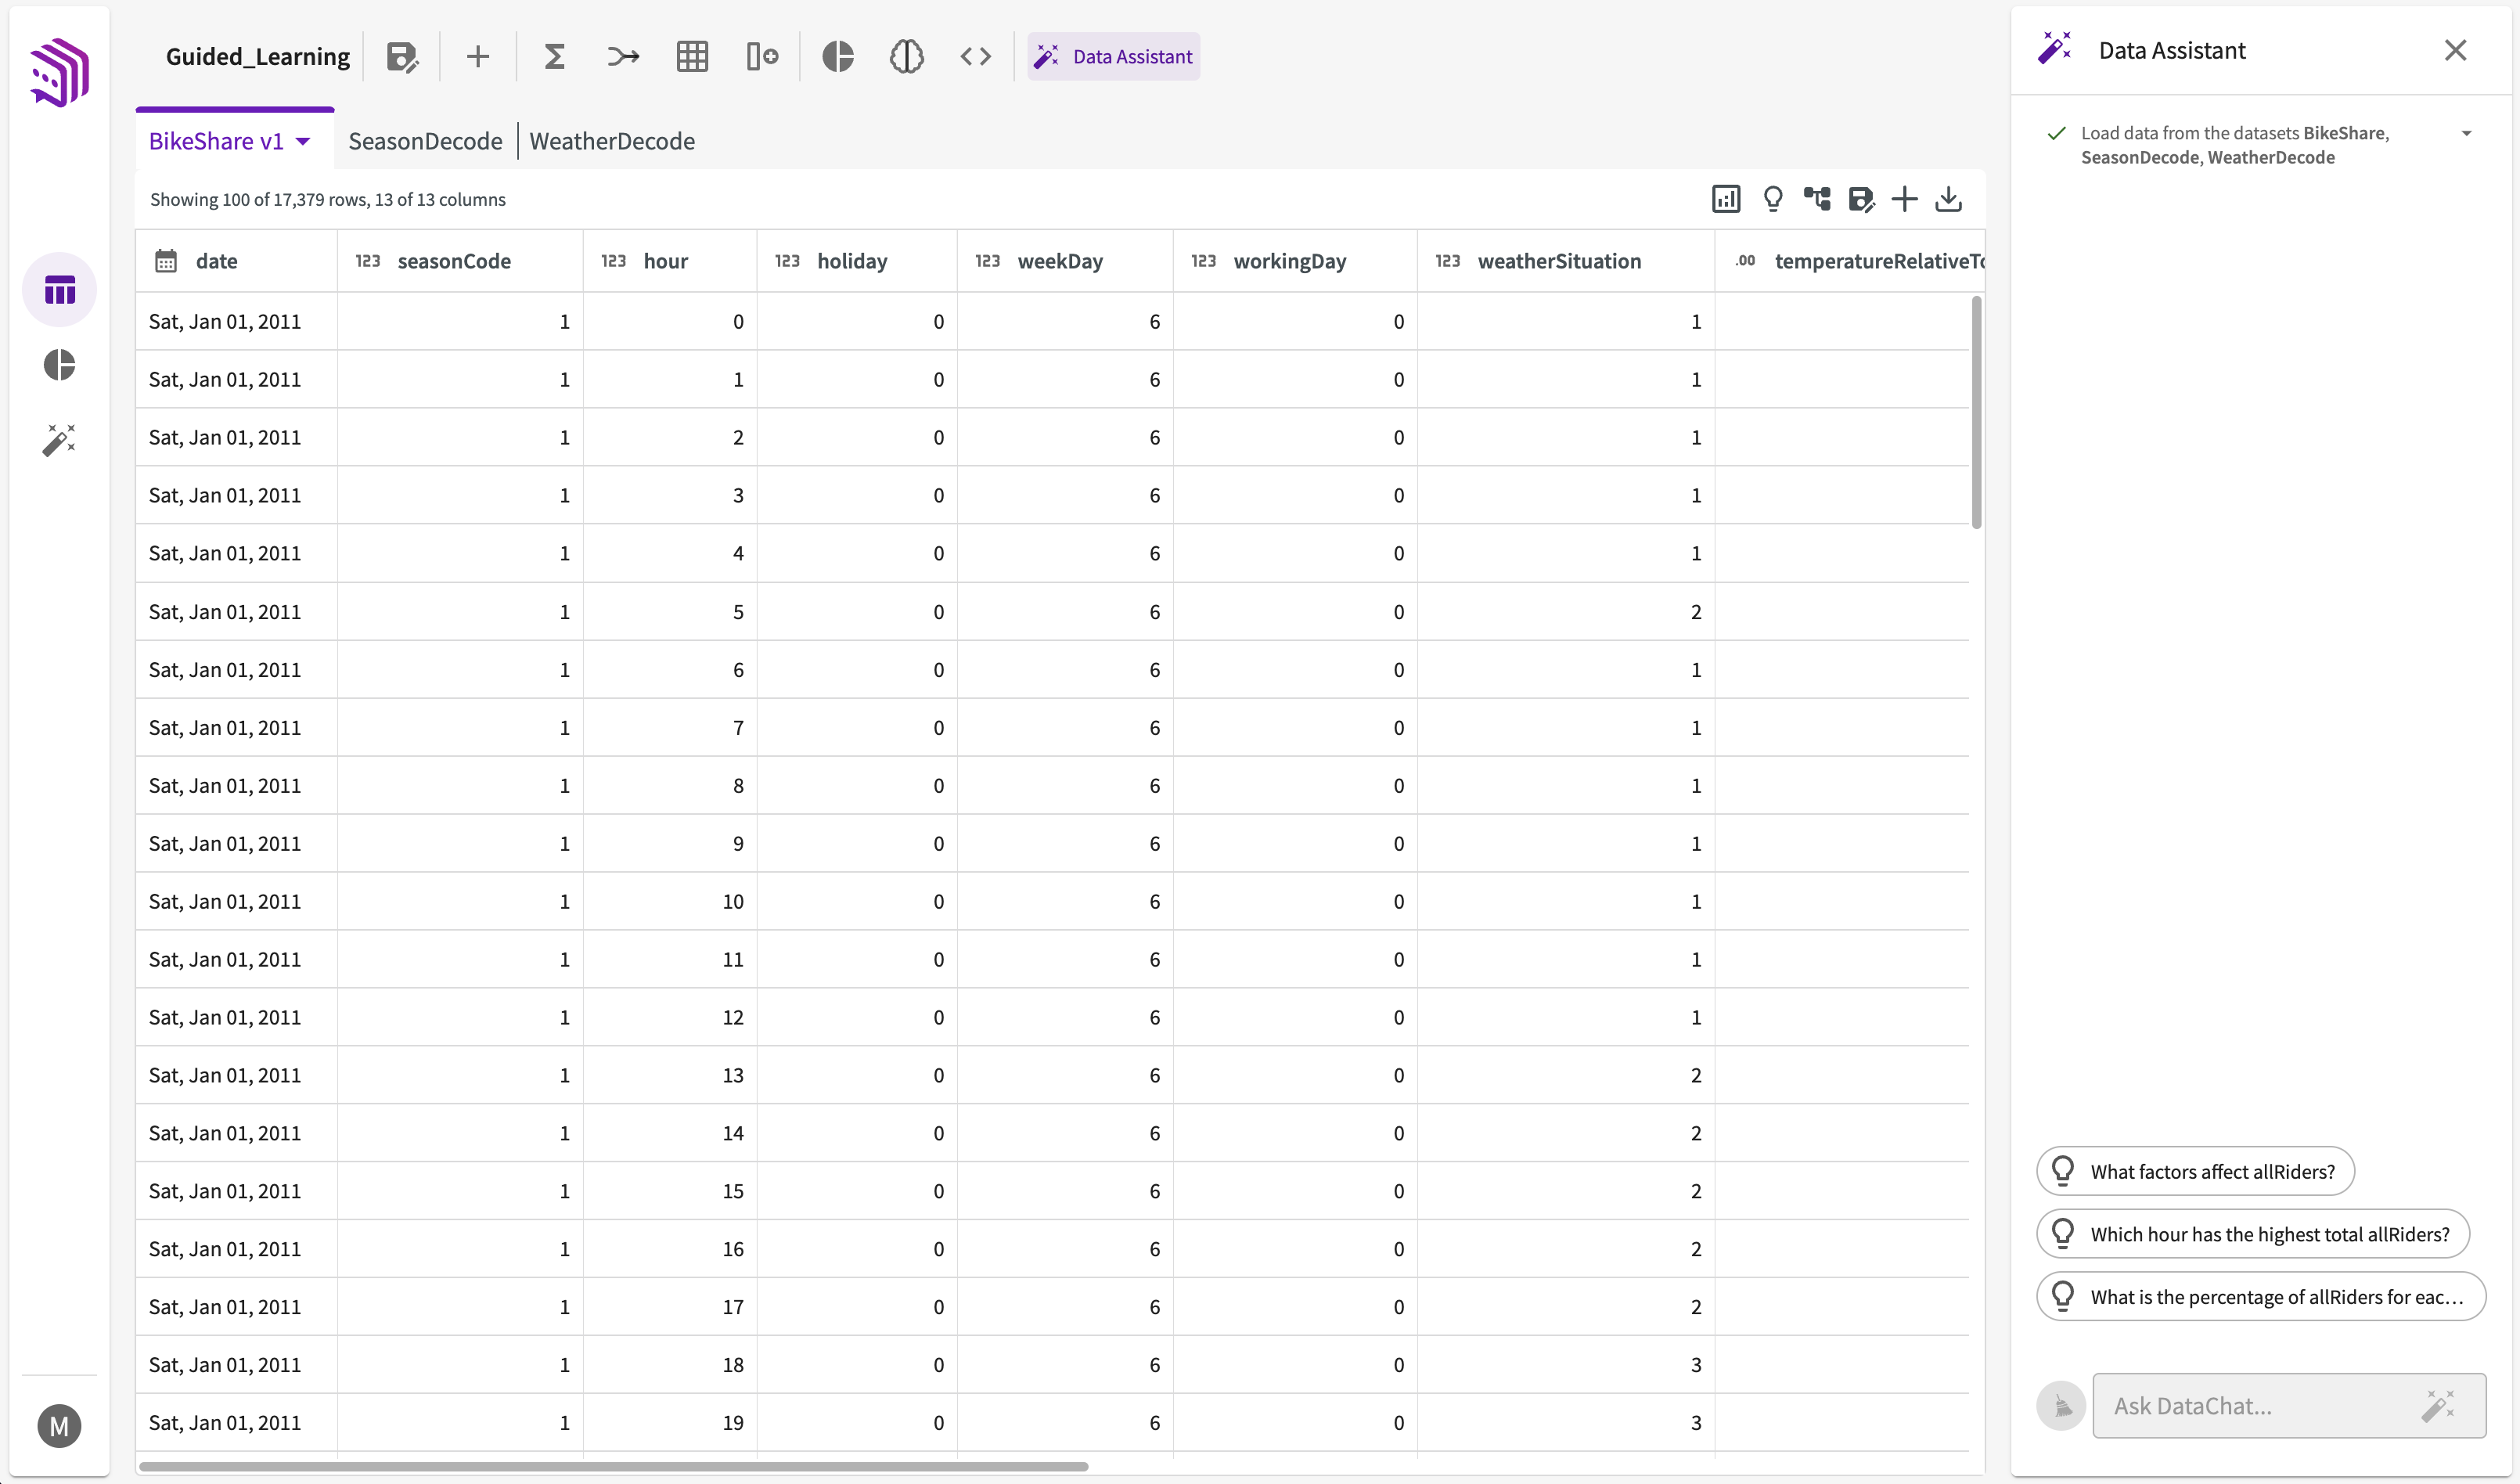Switch to the SeasonDecode tab
This screenshot has width=2520, height=1484.
click(x=425, y=141)
